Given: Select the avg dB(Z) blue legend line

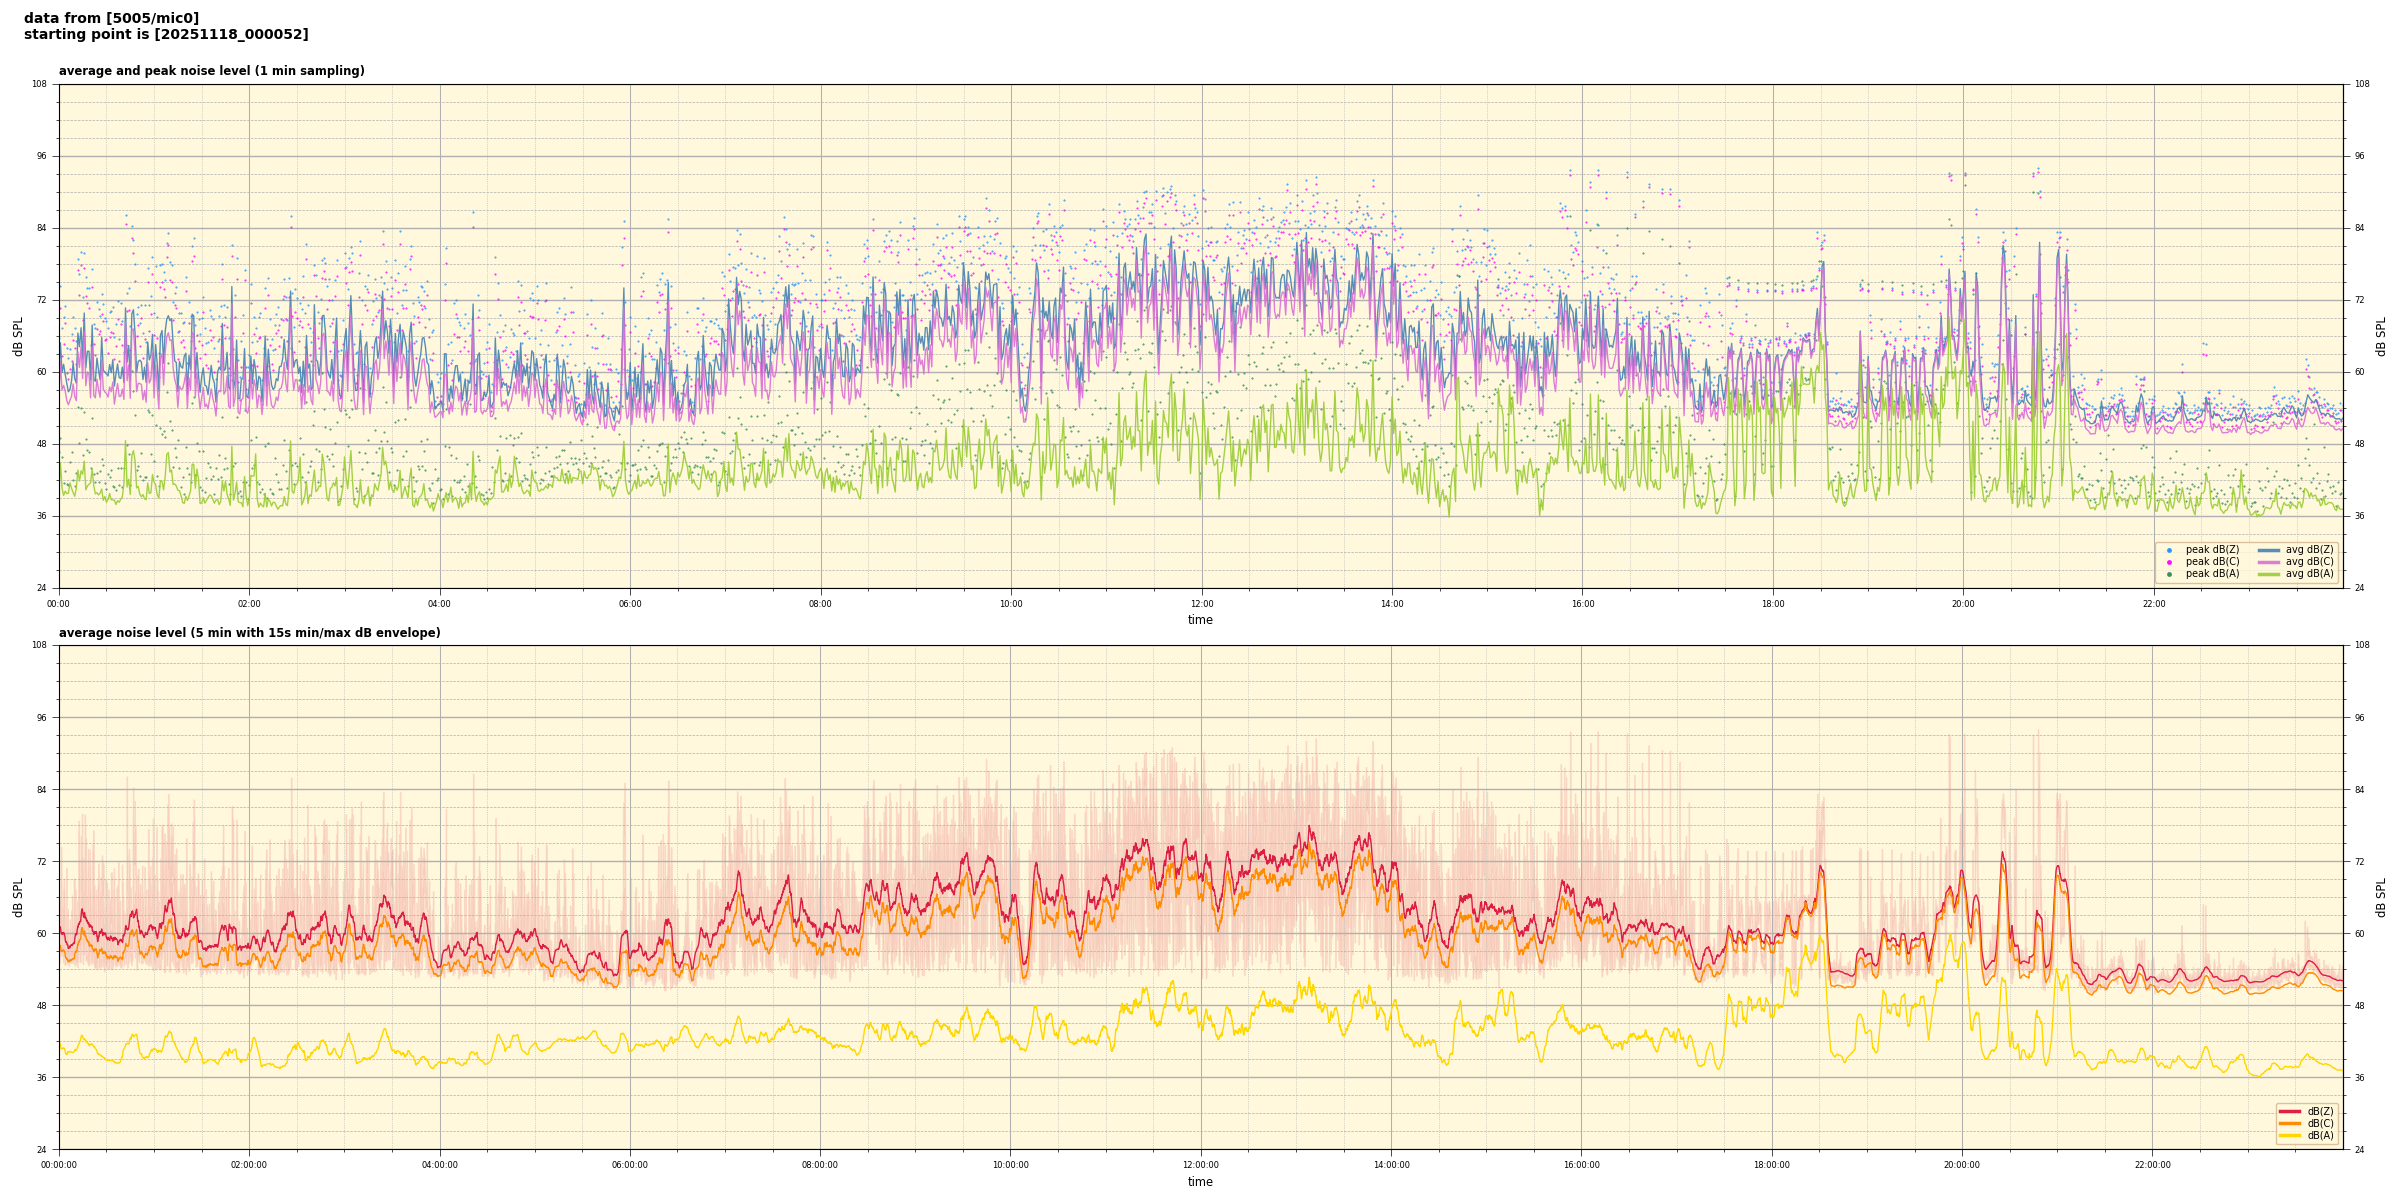Looking at the screenshot, I should [2269, 550].
